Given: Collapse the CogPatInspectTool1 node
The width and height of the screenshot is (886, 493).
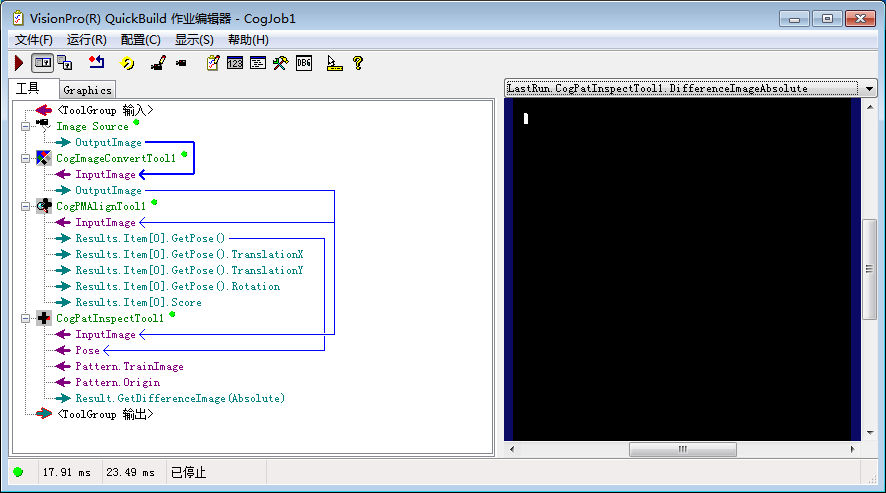Looking at the screenshot, I should tap(25, 319).
